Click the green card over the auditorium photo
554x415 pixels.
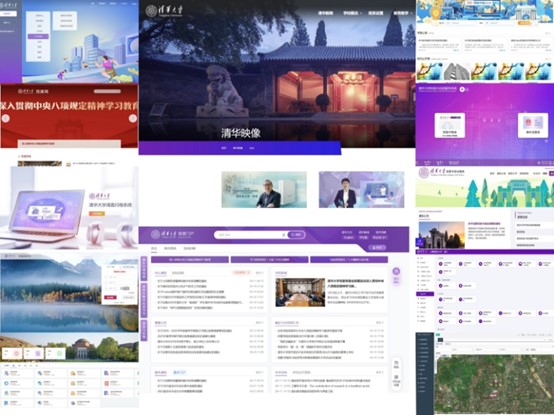coord(55,353)
